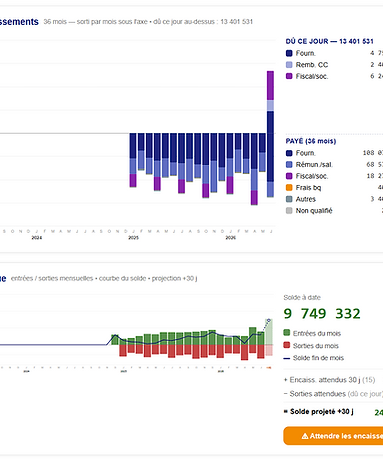Click the 'Non qualifié' legend label
Image resolution: width=383 pixels, height=460 pixels.
[x=314, y=211]
